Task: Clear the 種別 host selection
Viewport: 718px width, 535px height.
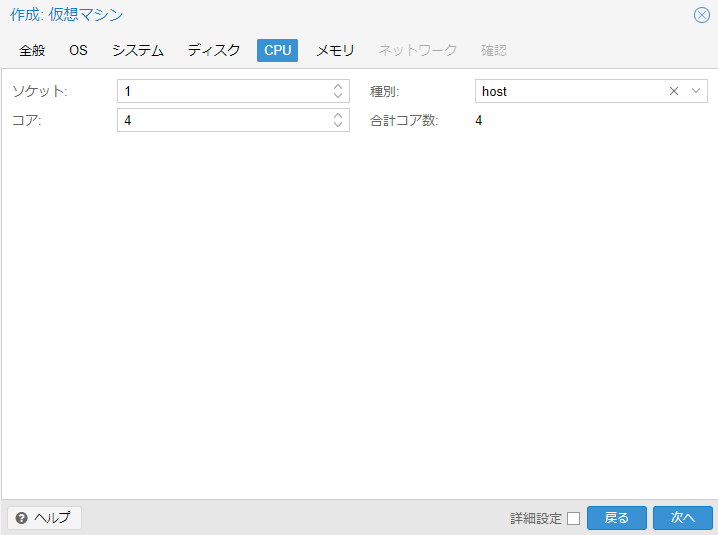Action: pos(674,91)
